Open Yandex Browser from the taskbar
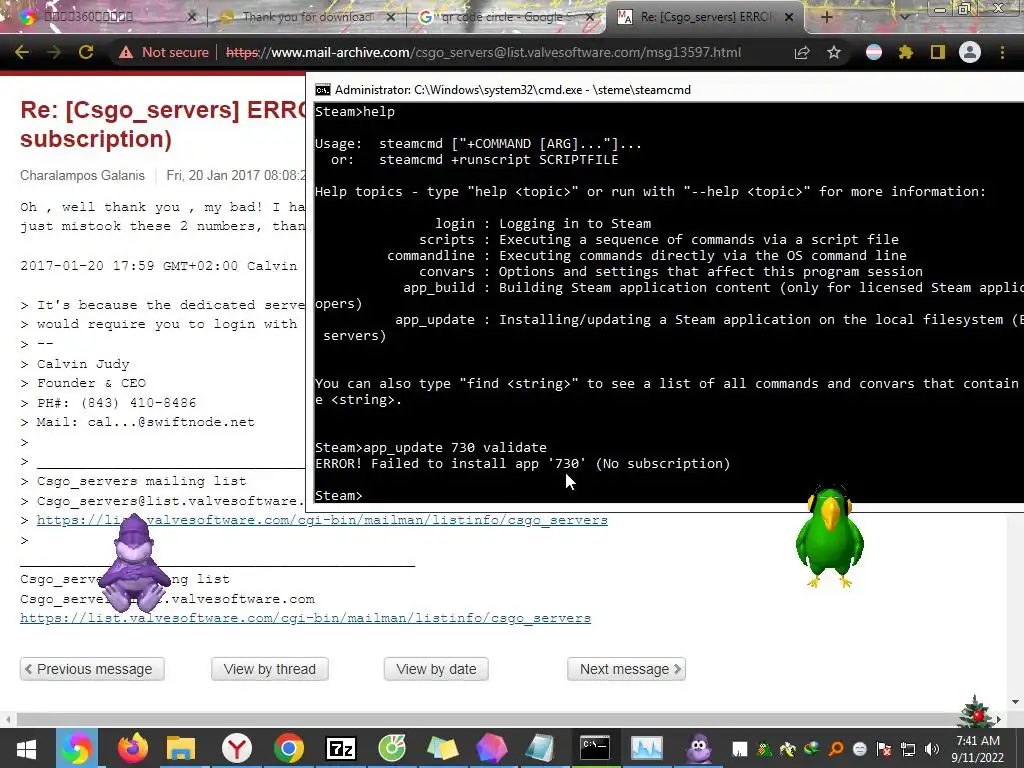The height and width of the screenshot is (768, 1024). point(236,748)
